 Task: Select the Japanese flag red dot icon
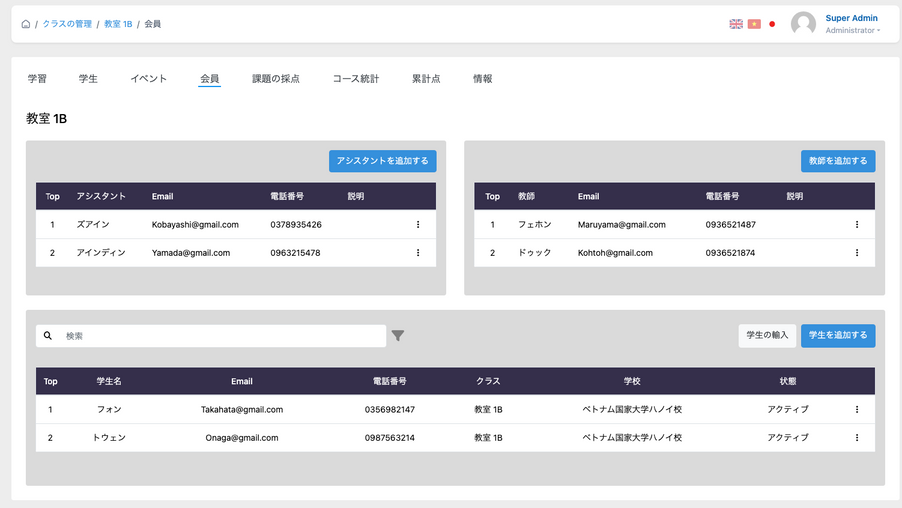(772, 24)
